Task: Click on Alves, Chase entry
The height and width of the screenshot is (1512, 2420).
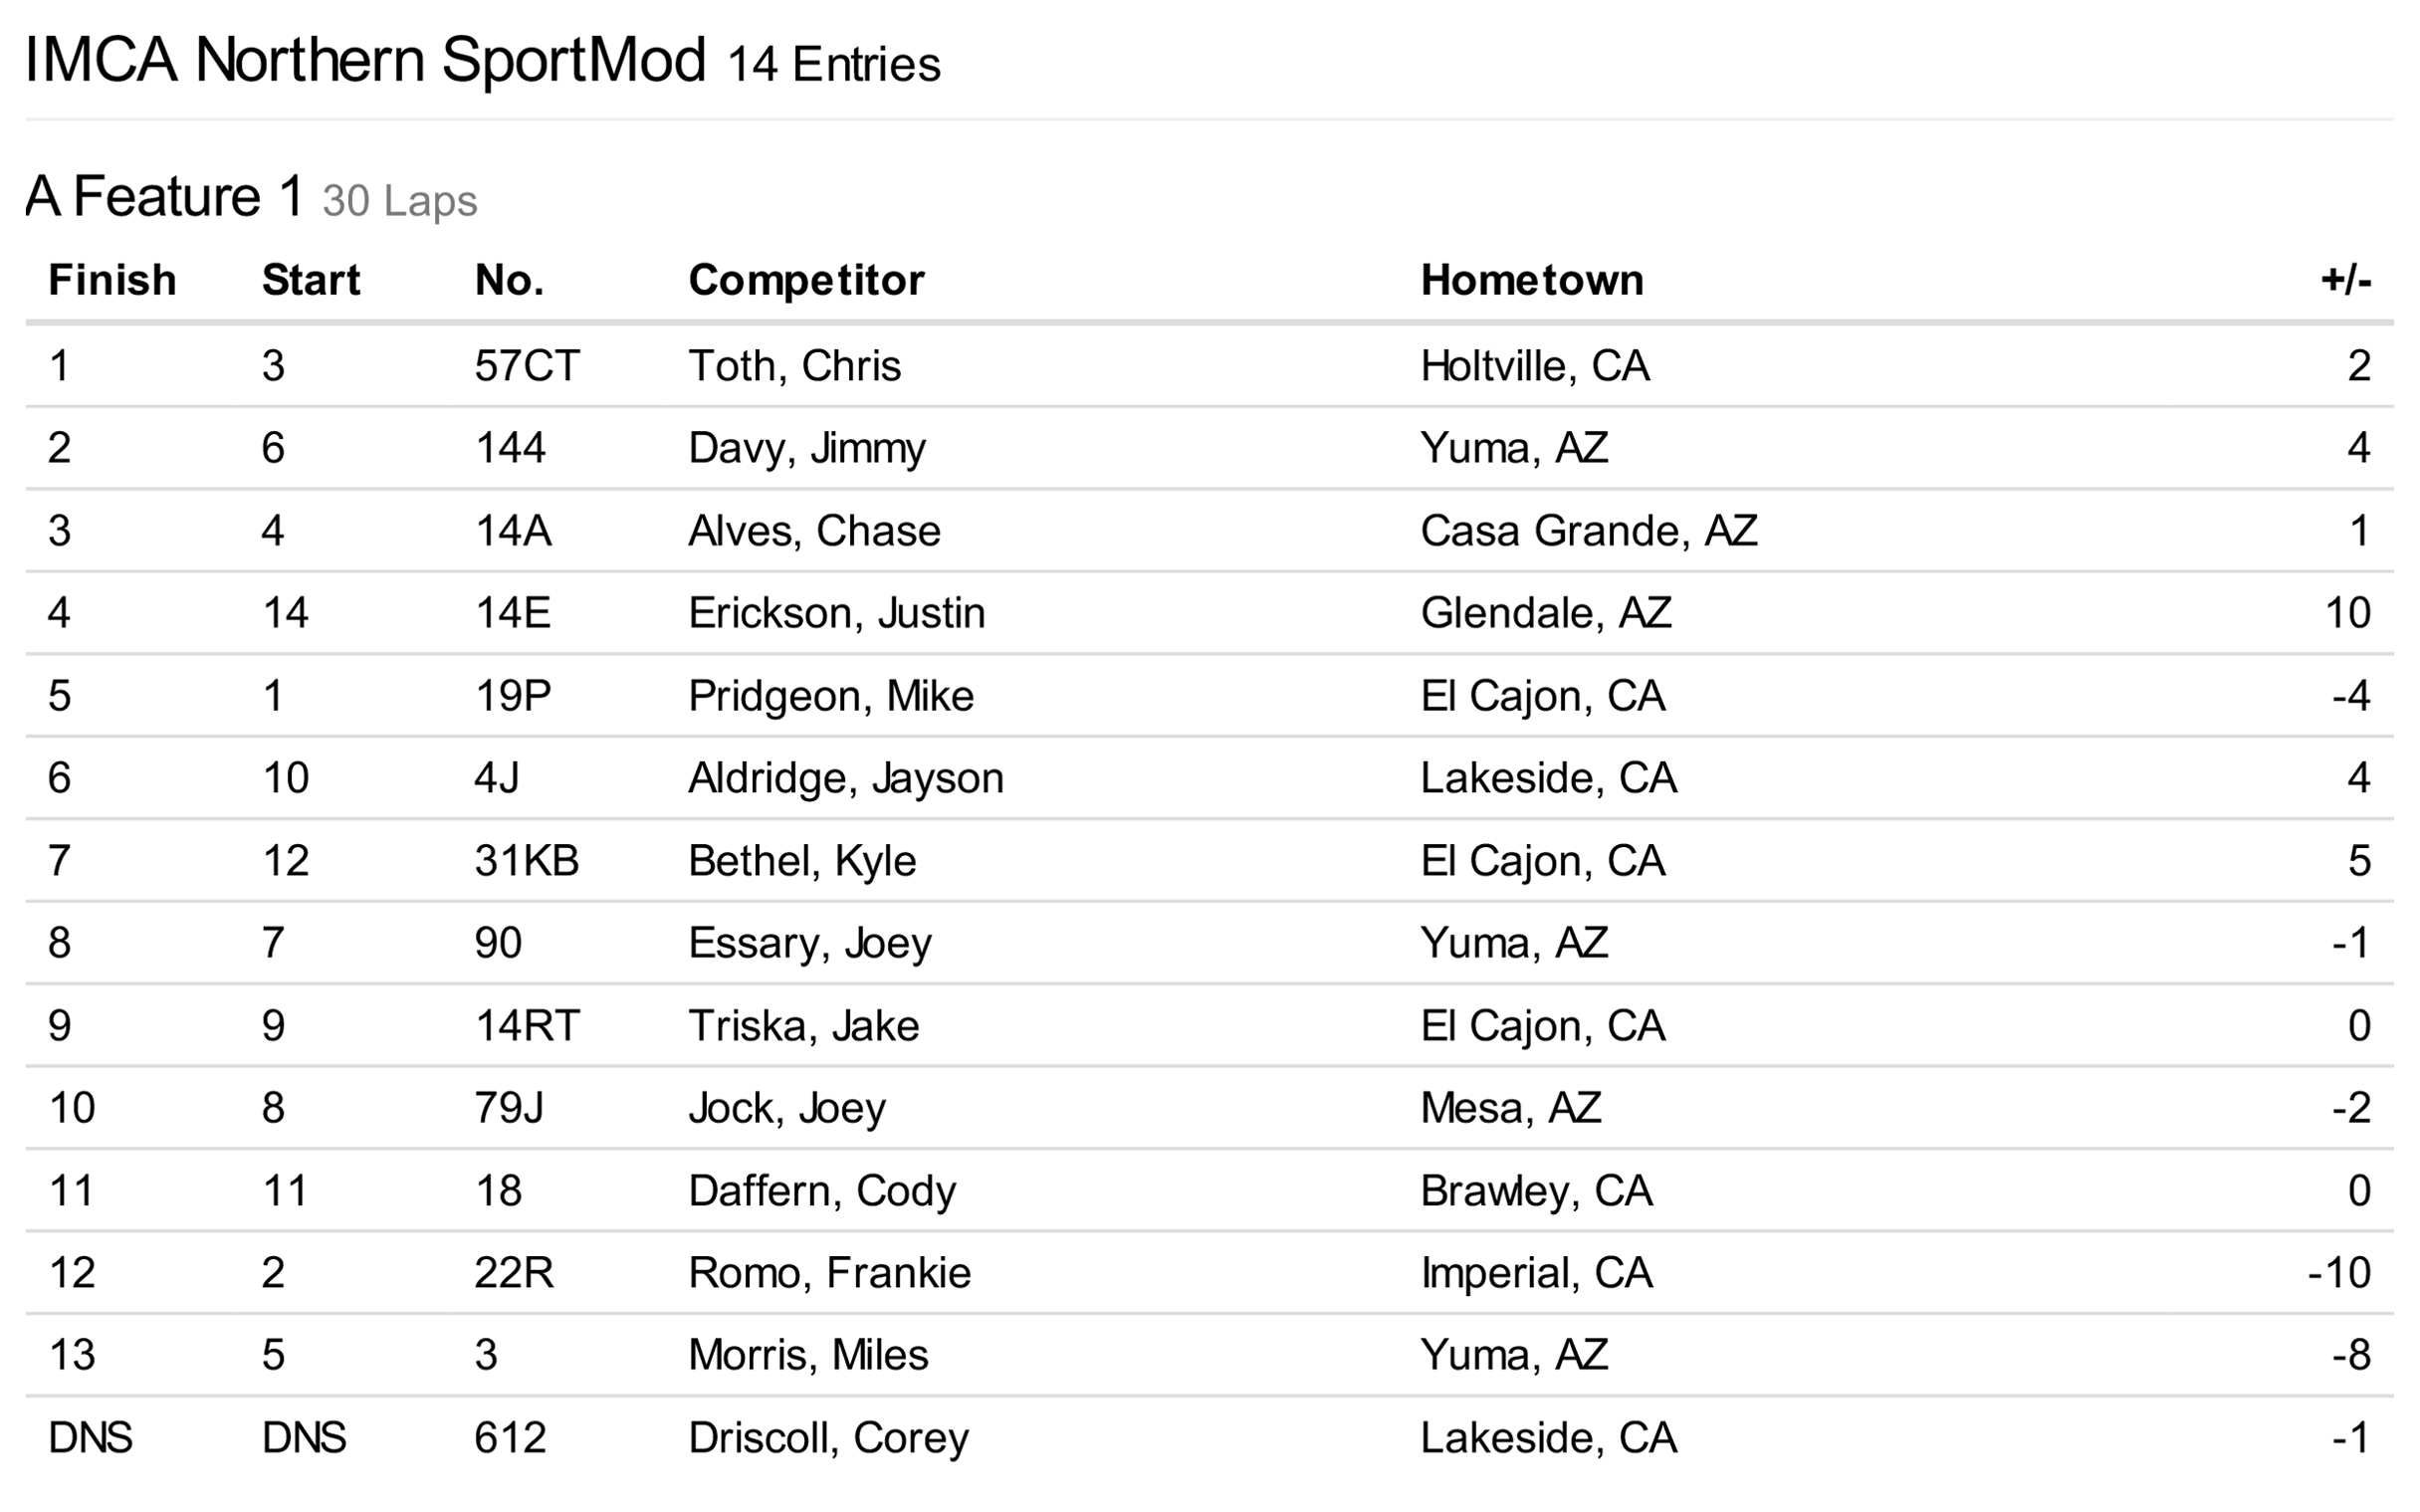Action: (814, 531)
